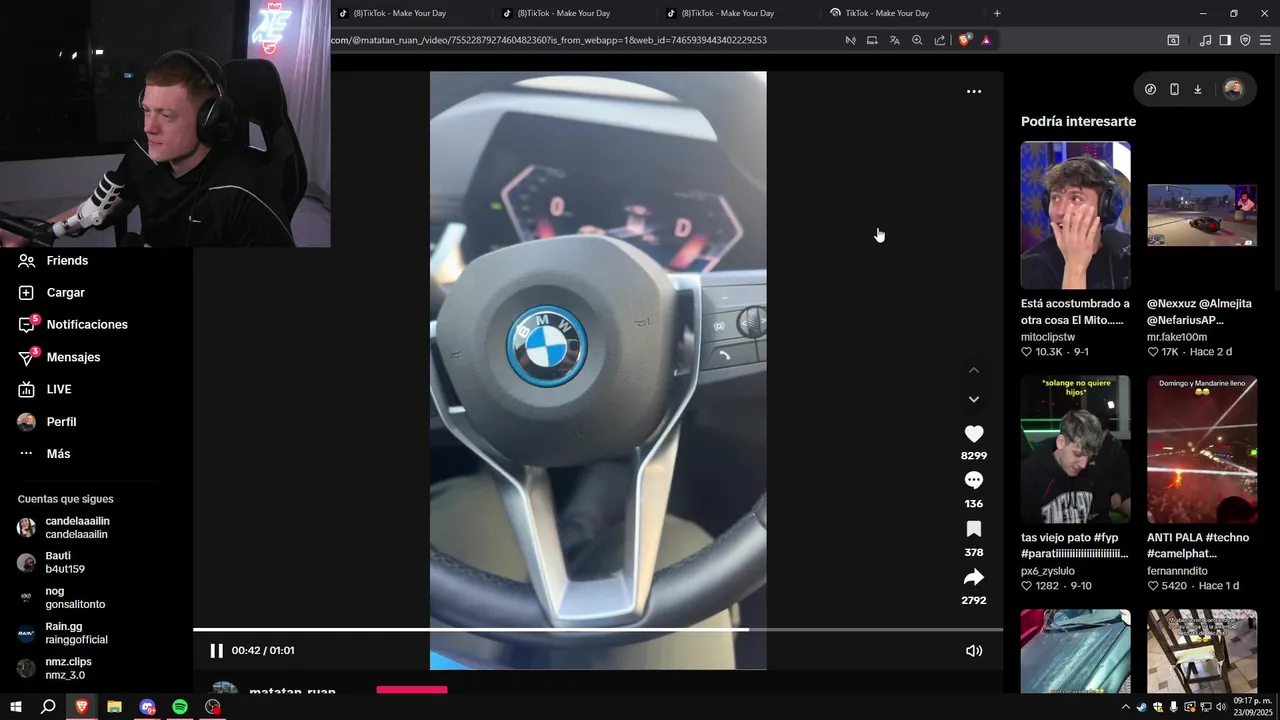Open the media playlist music note icon
The height and width of the screenshot is (720, 1280).
pyautogui.click(x=1205, y=40)
